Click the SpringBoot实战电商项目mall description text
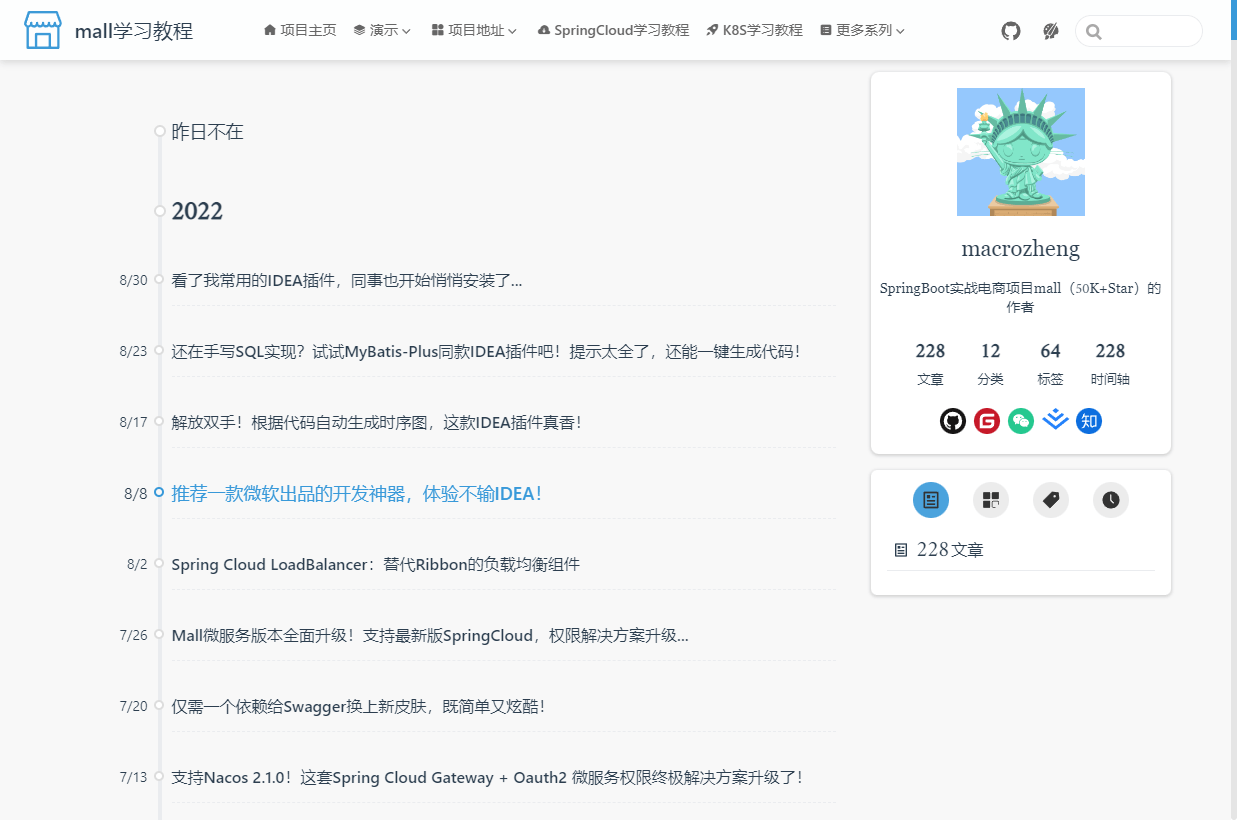Viewport: 1237px width, 820px height. pos(1021,297)
